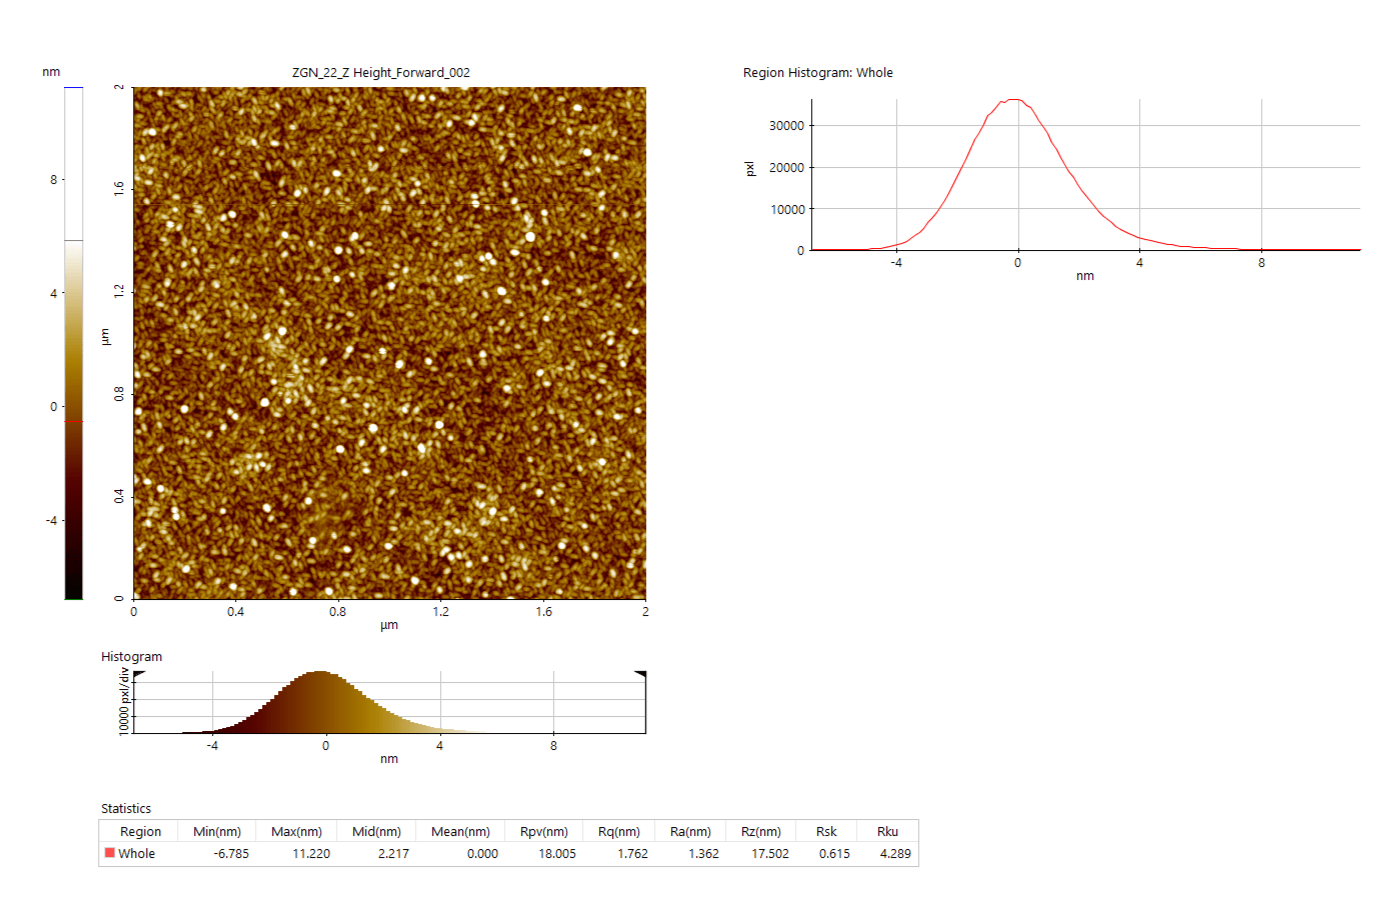This screenshot has width=1390, height=910.
Task: Click the Rsk column header
Action: pyautogui.click(x=826, y=831)
